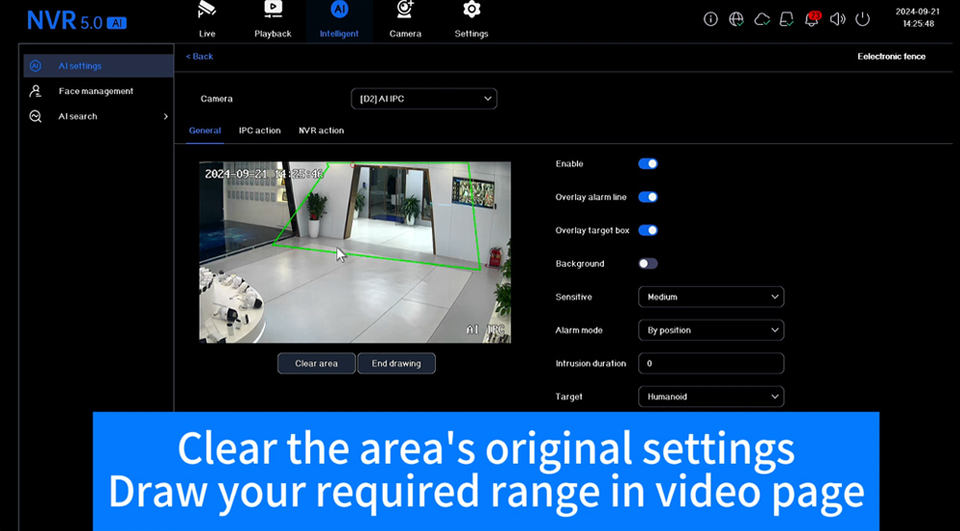Switch to the IPC action tab
This screenshot has width=960, height=531.
tap(259, 131)
